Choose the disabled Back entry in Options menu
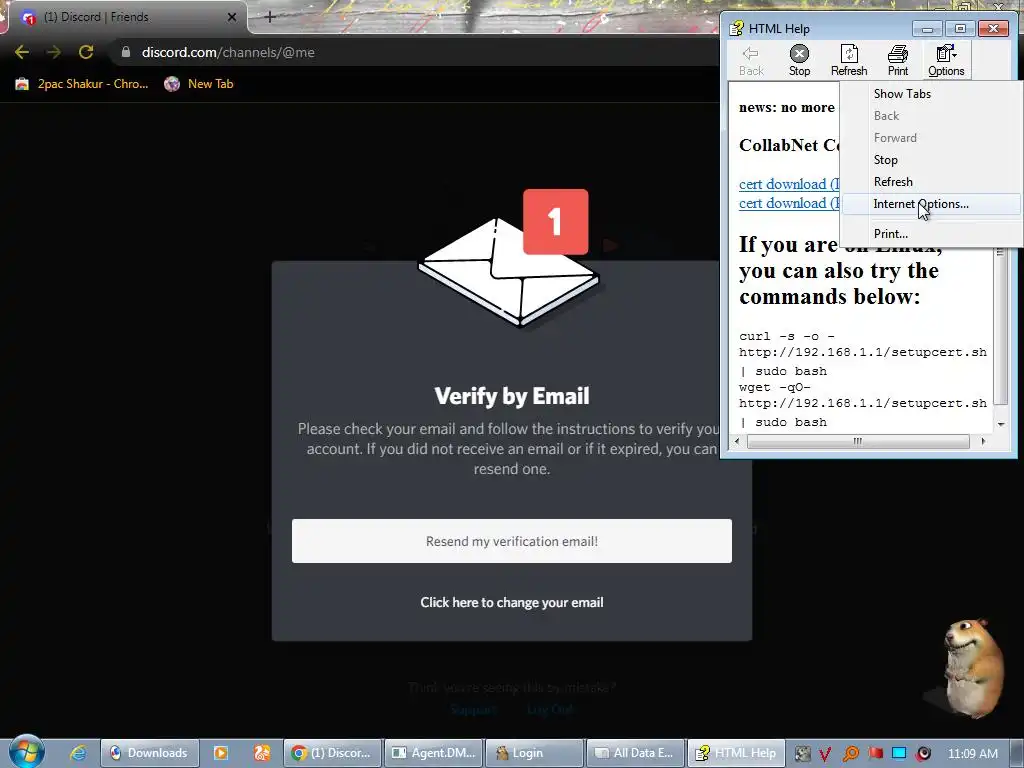The image size is (1024, 768). click(x=886, y=116)
